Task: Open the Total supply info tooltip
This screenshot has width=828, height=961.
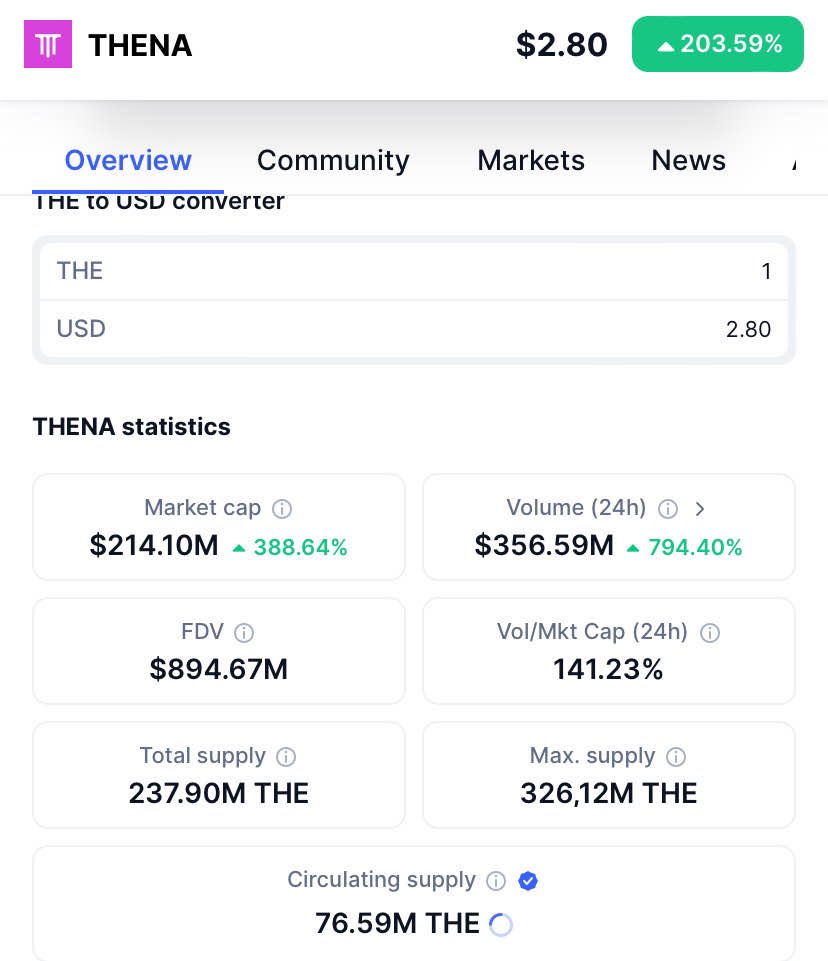Action: (286, 757)
